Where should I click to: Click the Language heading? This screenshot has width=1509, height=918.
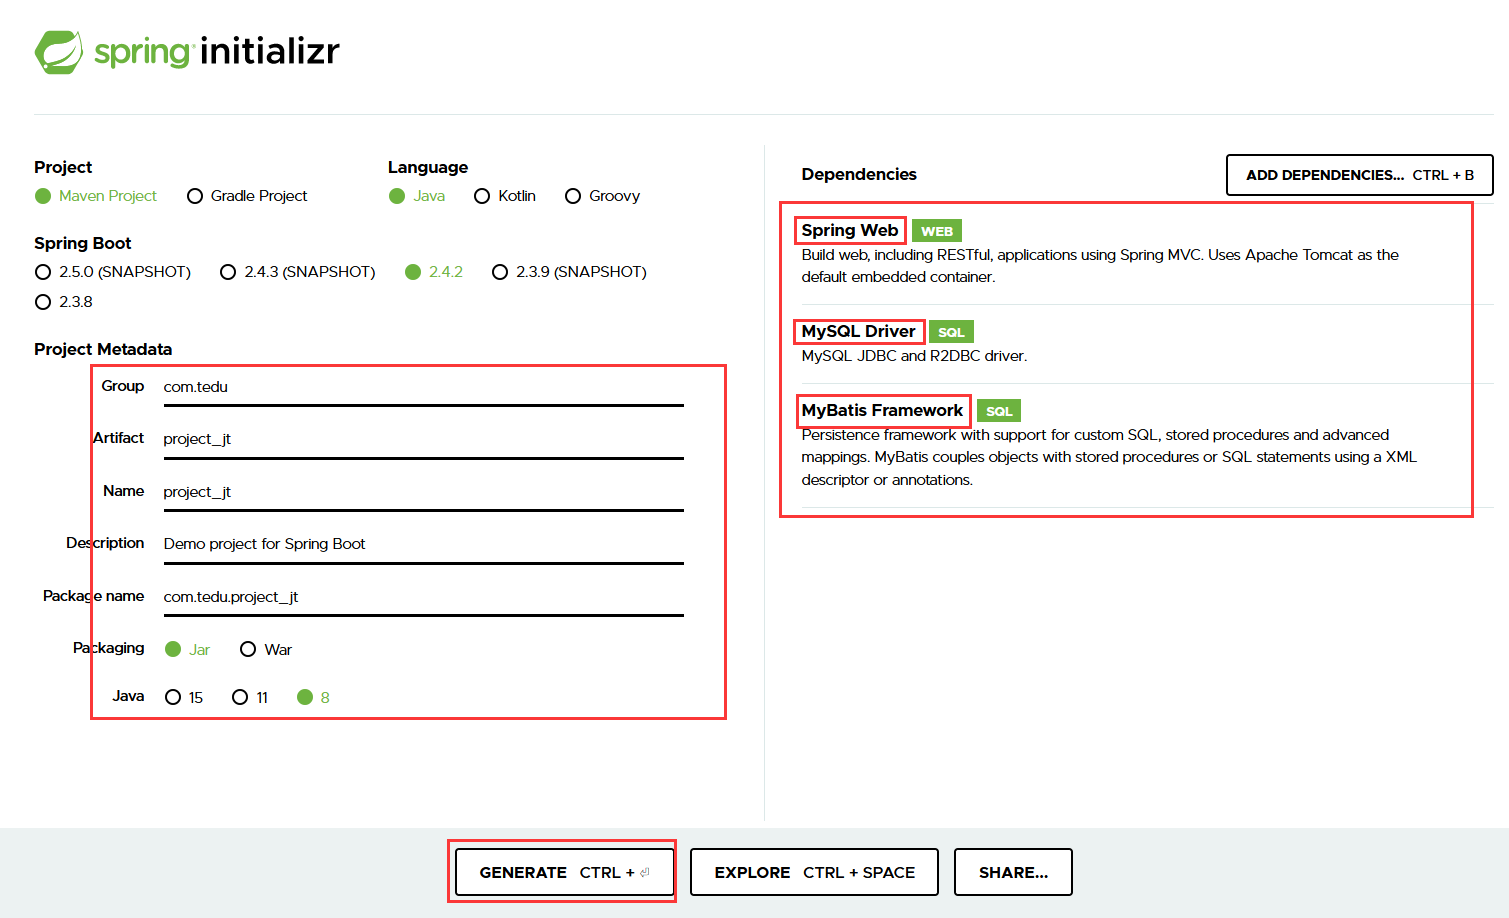(428, 167)
